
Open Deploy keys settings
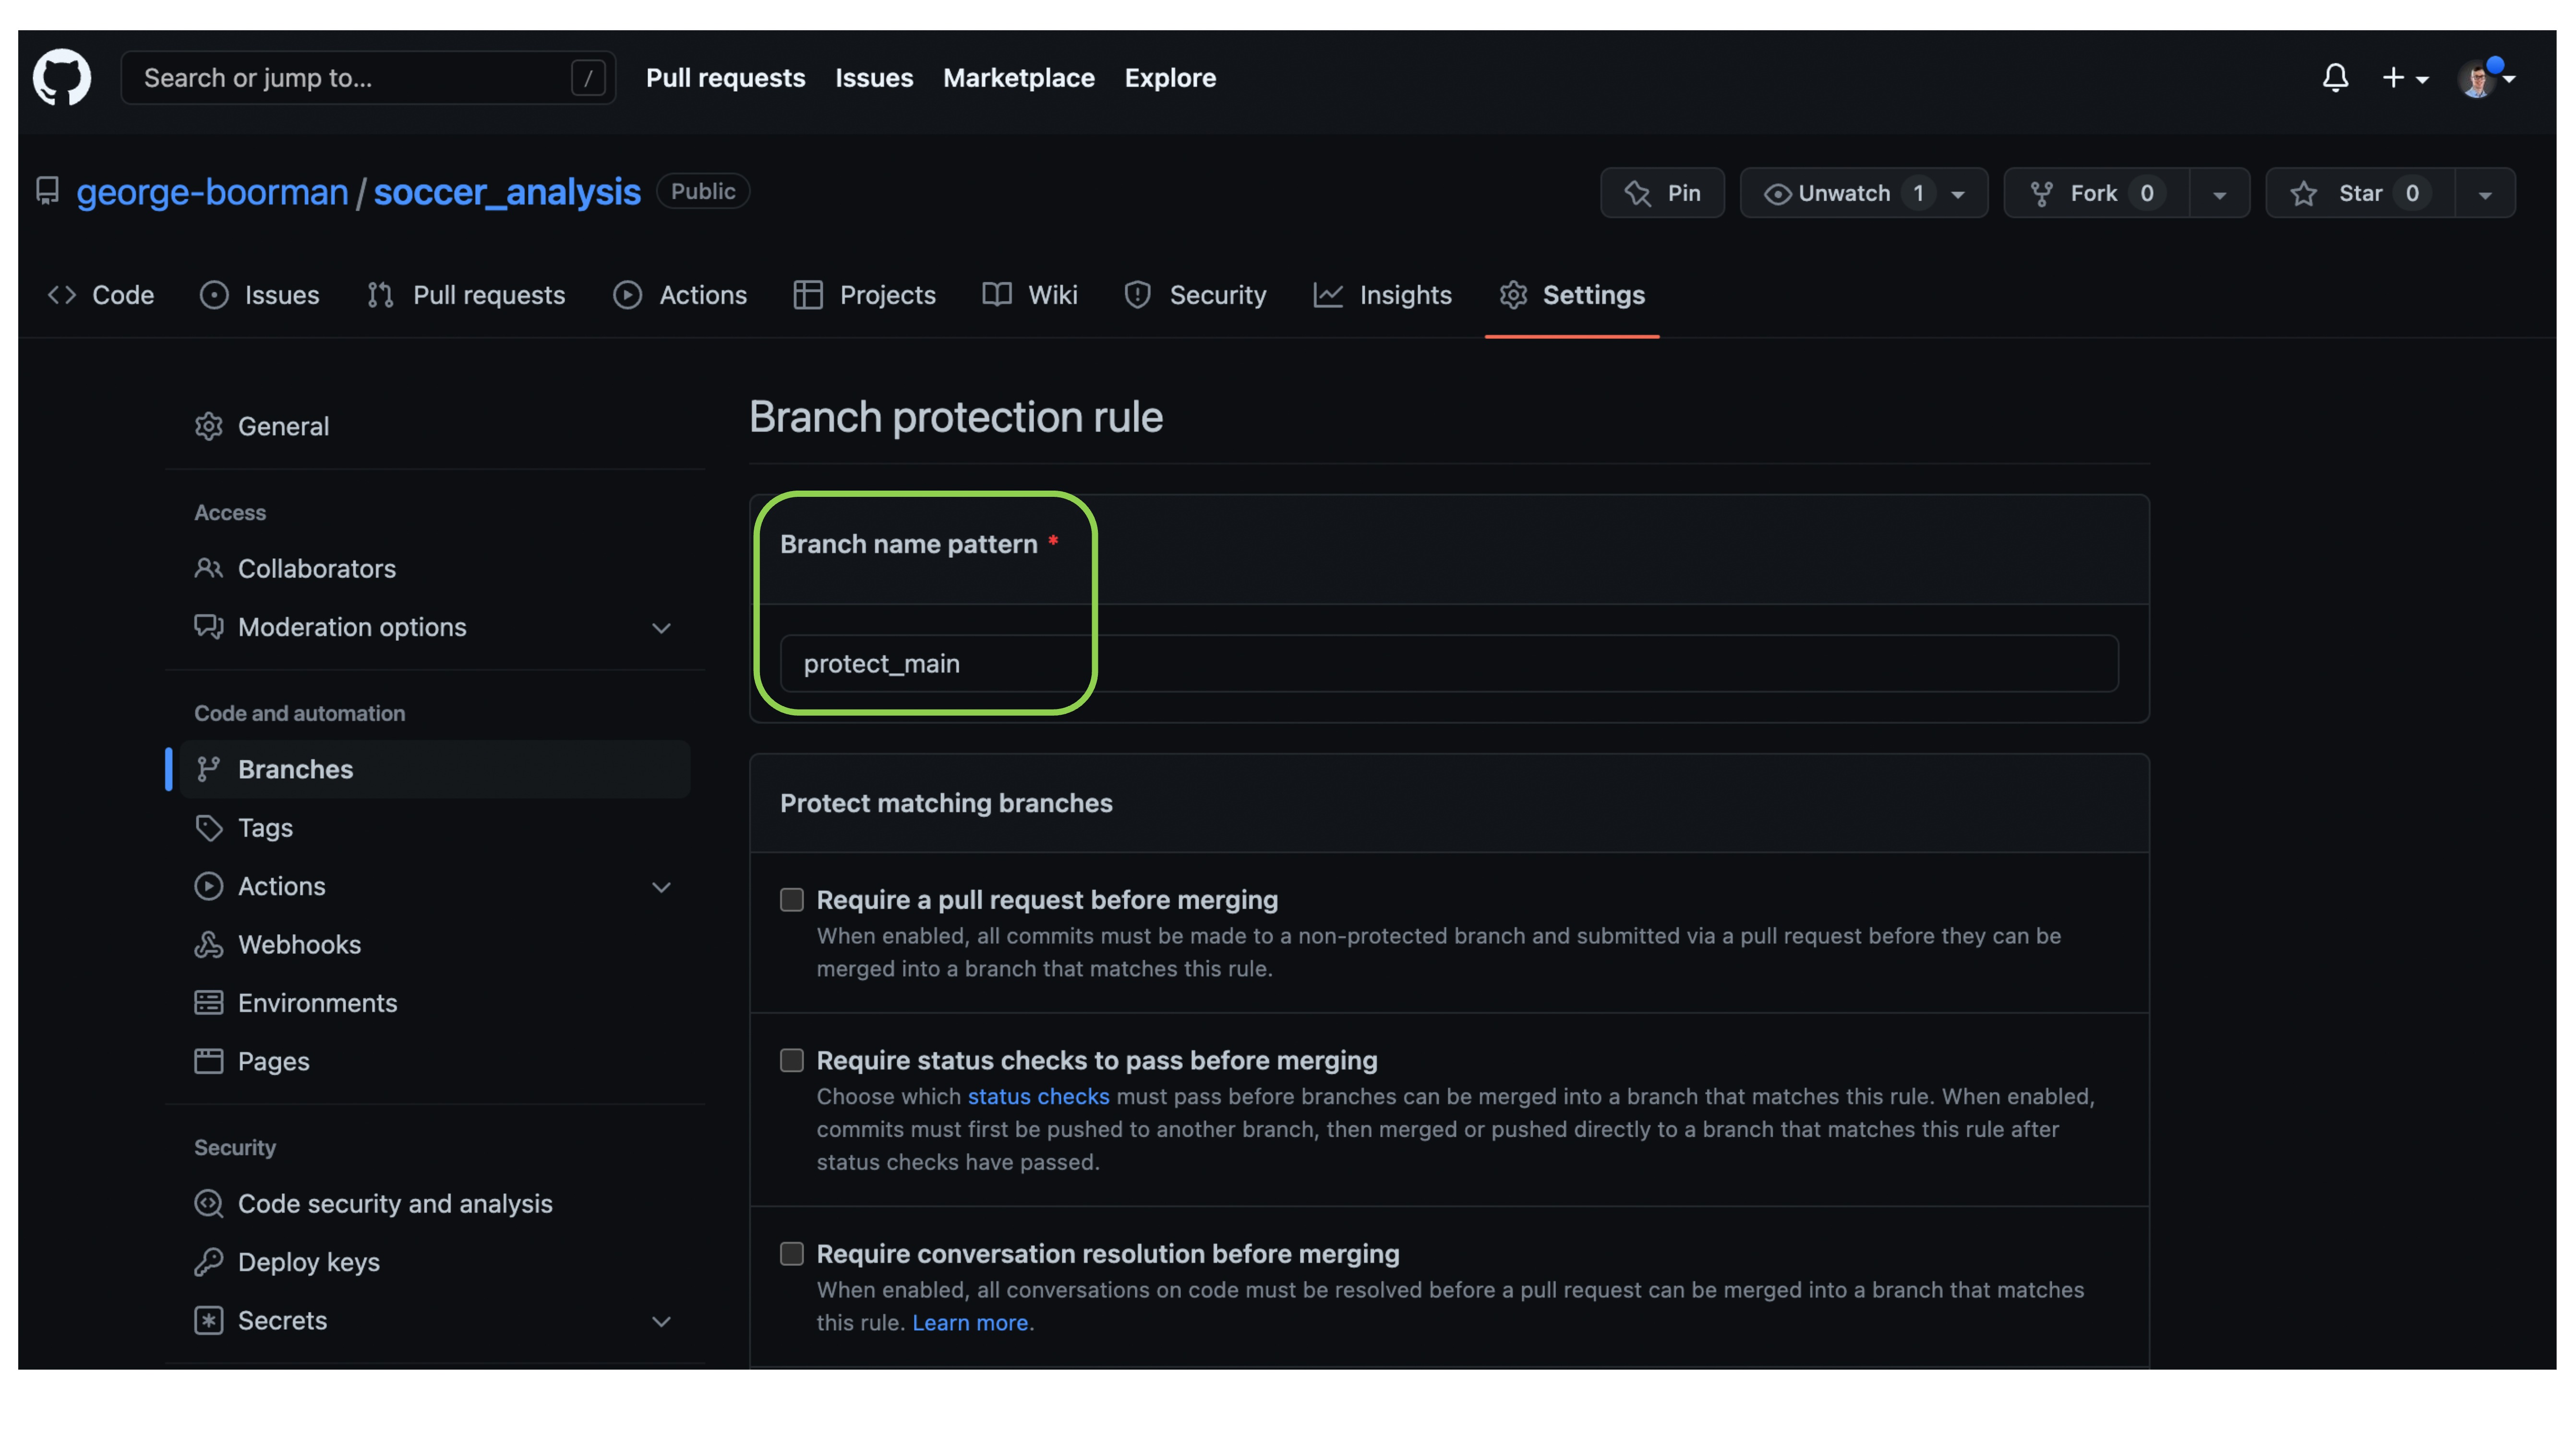pos(435,1262)
